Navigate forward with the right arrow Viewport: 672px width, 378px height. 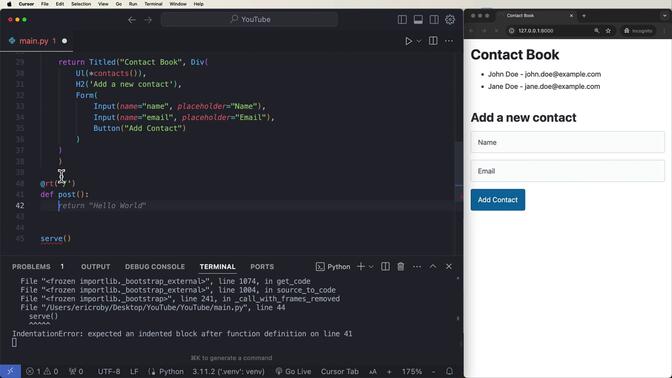pyautogui.click(x=148, y=20)
